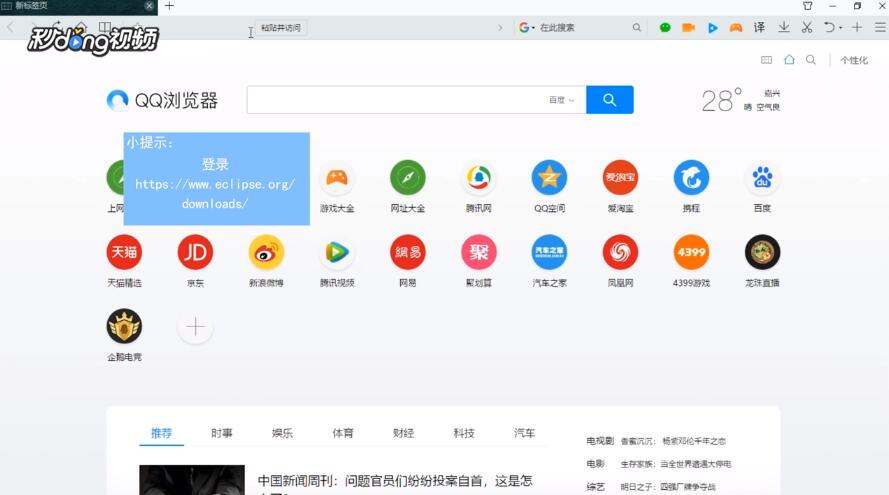Open the Google search engine selector

(527, 27)
